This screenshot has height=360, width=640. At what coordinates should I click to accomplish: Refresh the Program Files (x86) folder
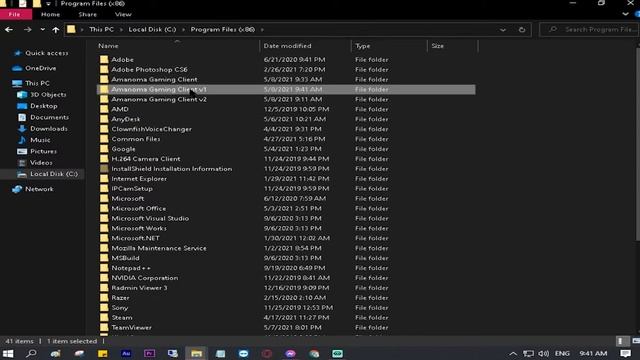click(x=522, y=29)
